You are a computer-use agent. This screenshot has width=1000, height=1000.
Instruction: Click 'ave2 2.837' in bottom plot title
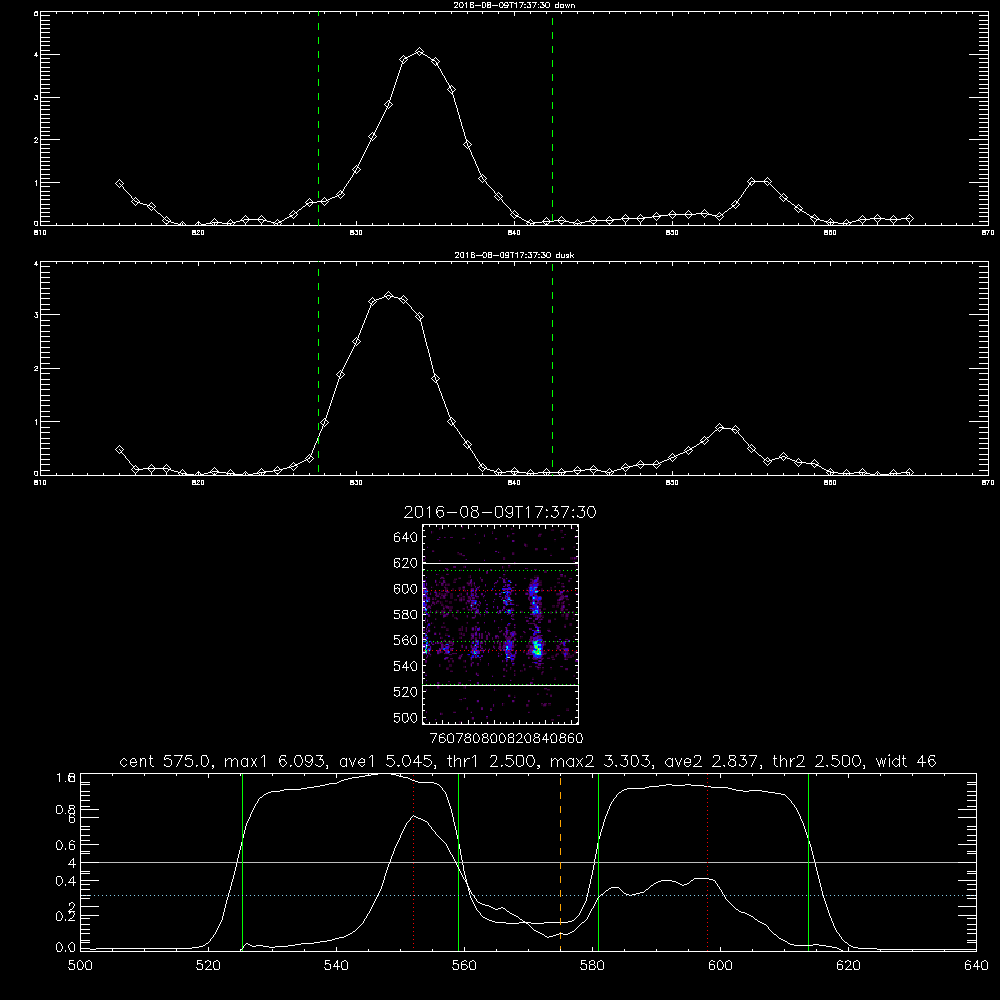click(x=713, y=761)
